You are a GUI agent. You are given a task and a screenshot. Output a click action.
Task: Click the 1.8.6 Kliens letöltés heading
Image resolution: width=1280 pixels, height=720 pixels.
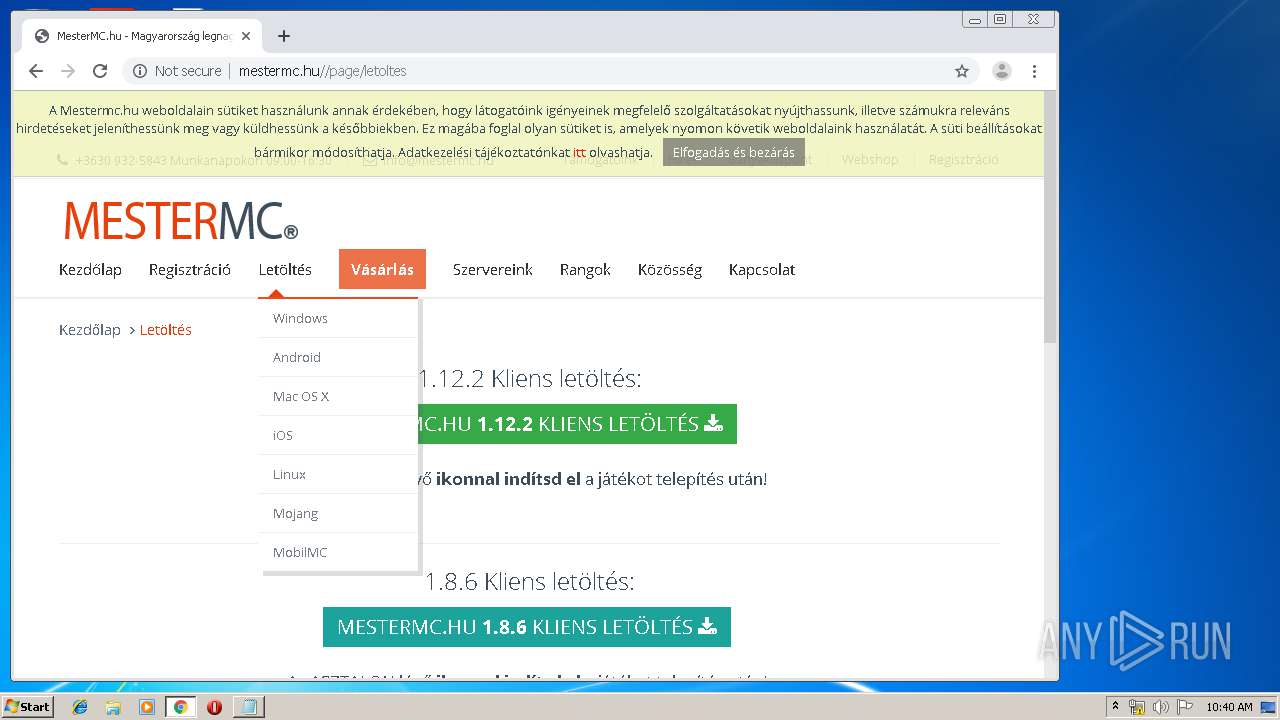pyautogui.click(x=529, y=582)
